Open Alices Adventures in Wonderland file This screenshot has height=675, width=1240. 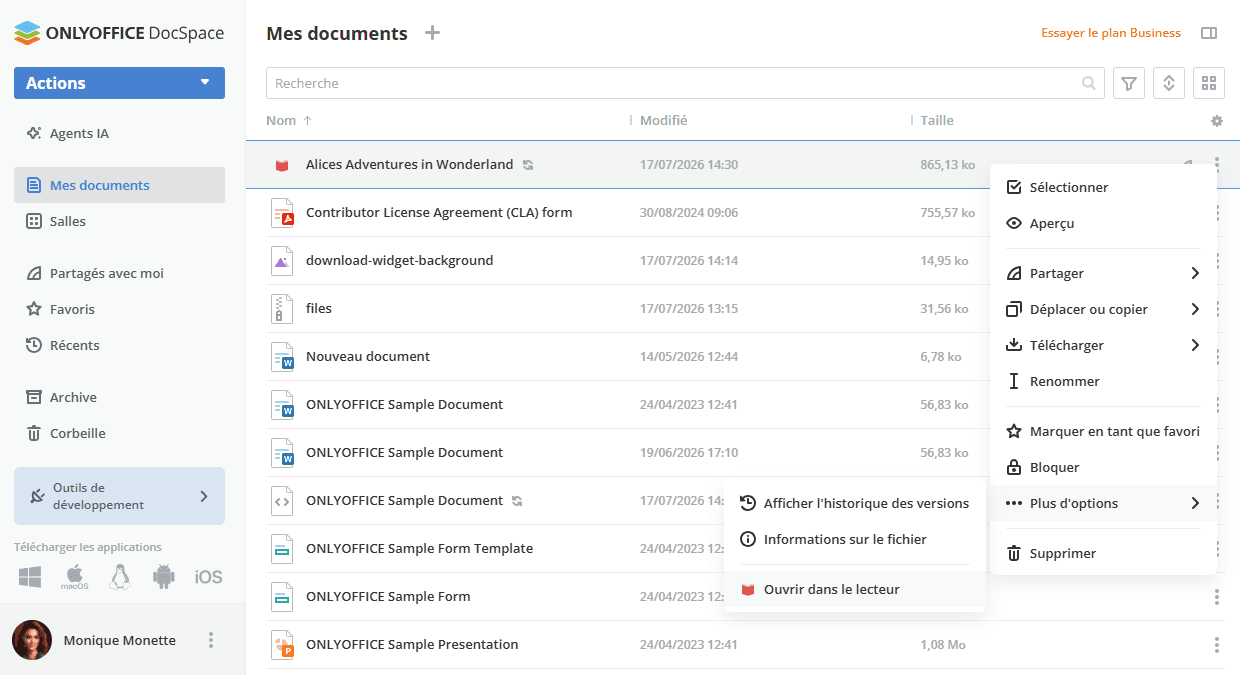(x=409, y=164)
